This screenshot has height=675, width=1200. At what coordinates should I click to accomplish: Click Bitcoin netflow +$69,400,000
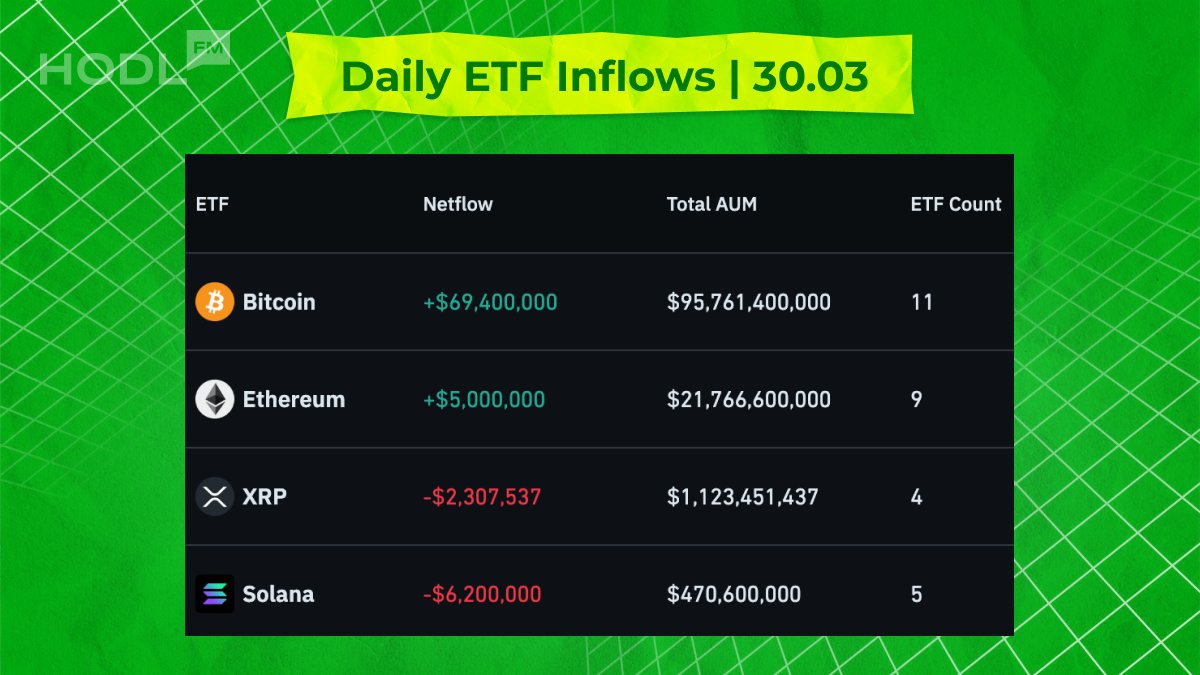[490, 301]
